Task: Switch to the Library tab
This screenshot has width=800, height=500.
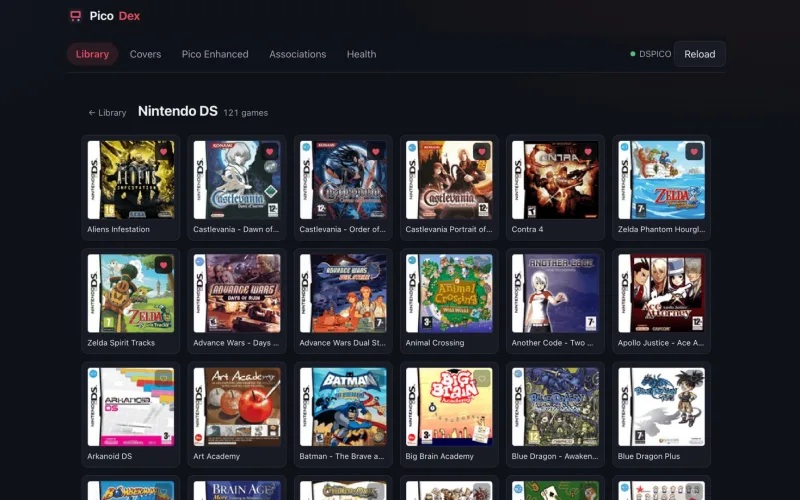Action: pos(92,54)
